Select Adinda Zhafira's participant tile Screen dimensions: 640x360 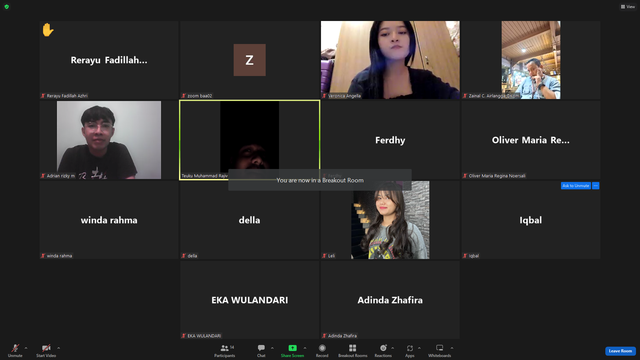(x=390, y=300)
